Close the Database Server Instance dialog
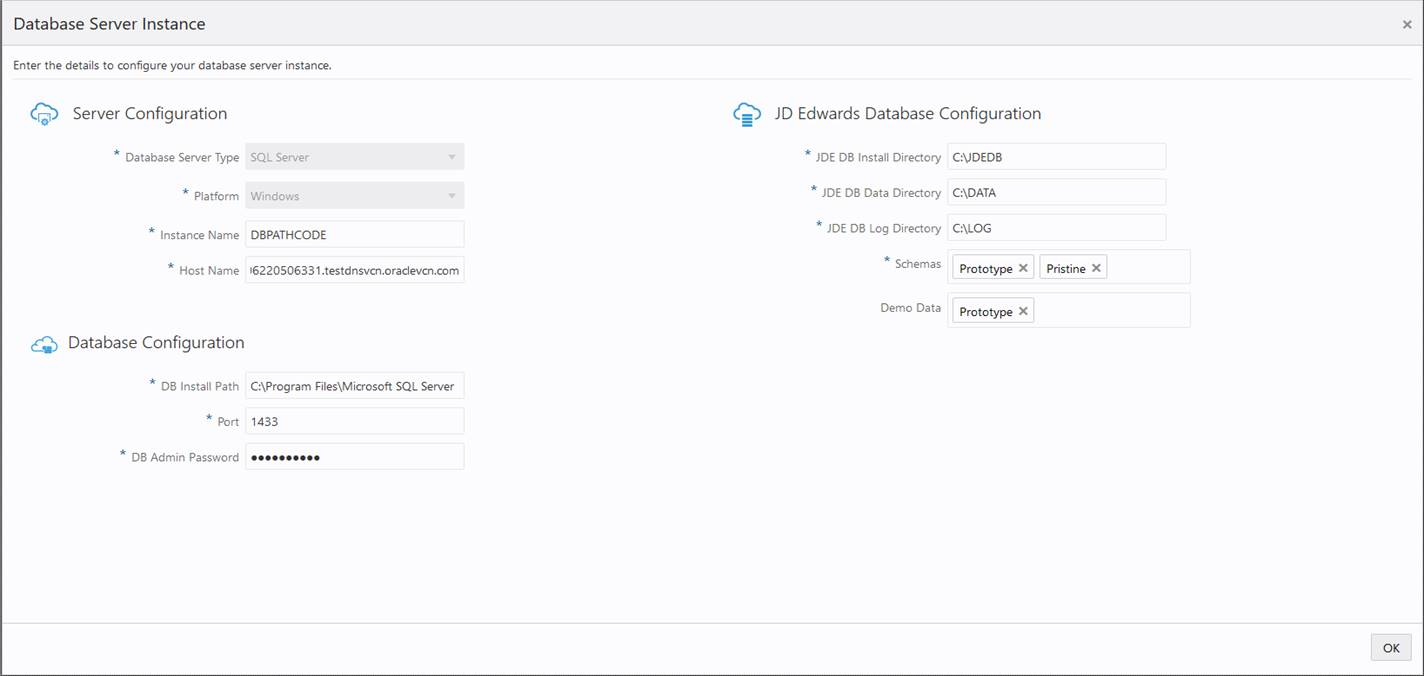 (1407, 24)
